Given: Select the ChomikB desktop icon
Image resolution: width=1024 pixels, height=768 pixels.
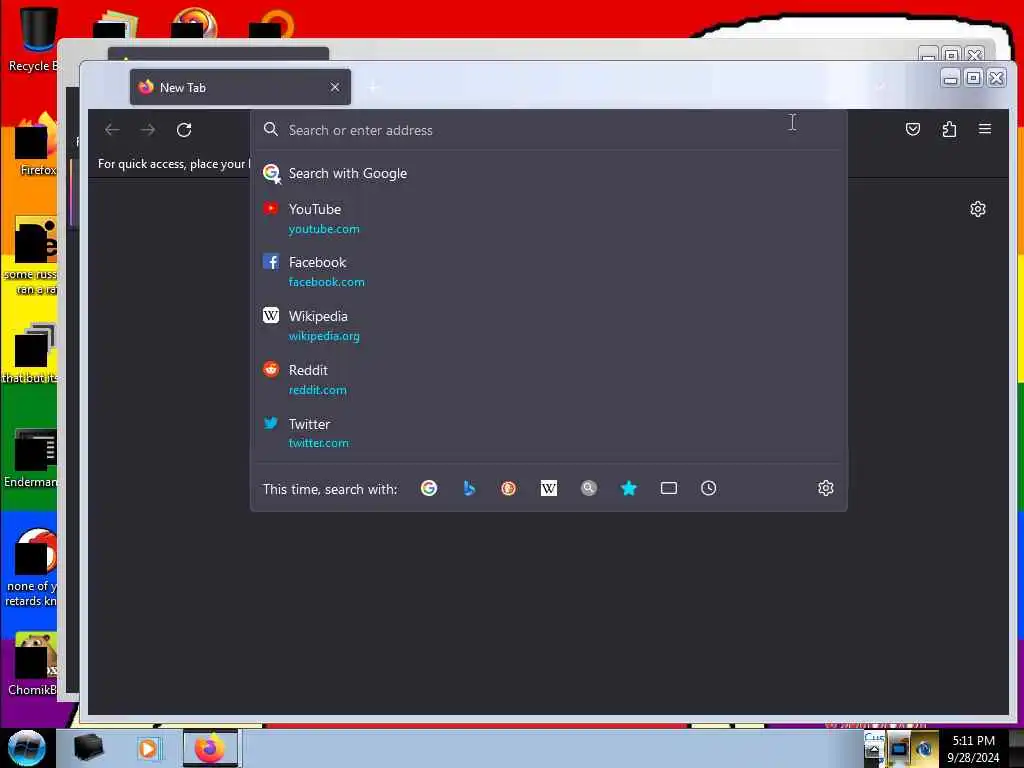Looking at the screenshot, I should point(33,664).
